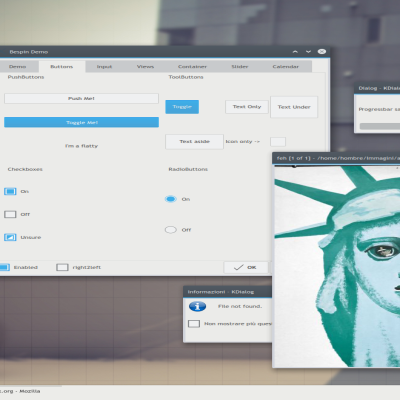Switch to the Demo tab
This screenshot has height=400, width=400.
point(18,67)
